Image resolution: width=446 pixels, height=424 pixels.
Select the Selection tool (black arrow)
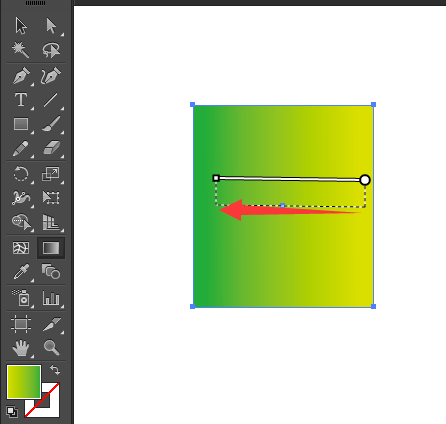pos(21,26)
